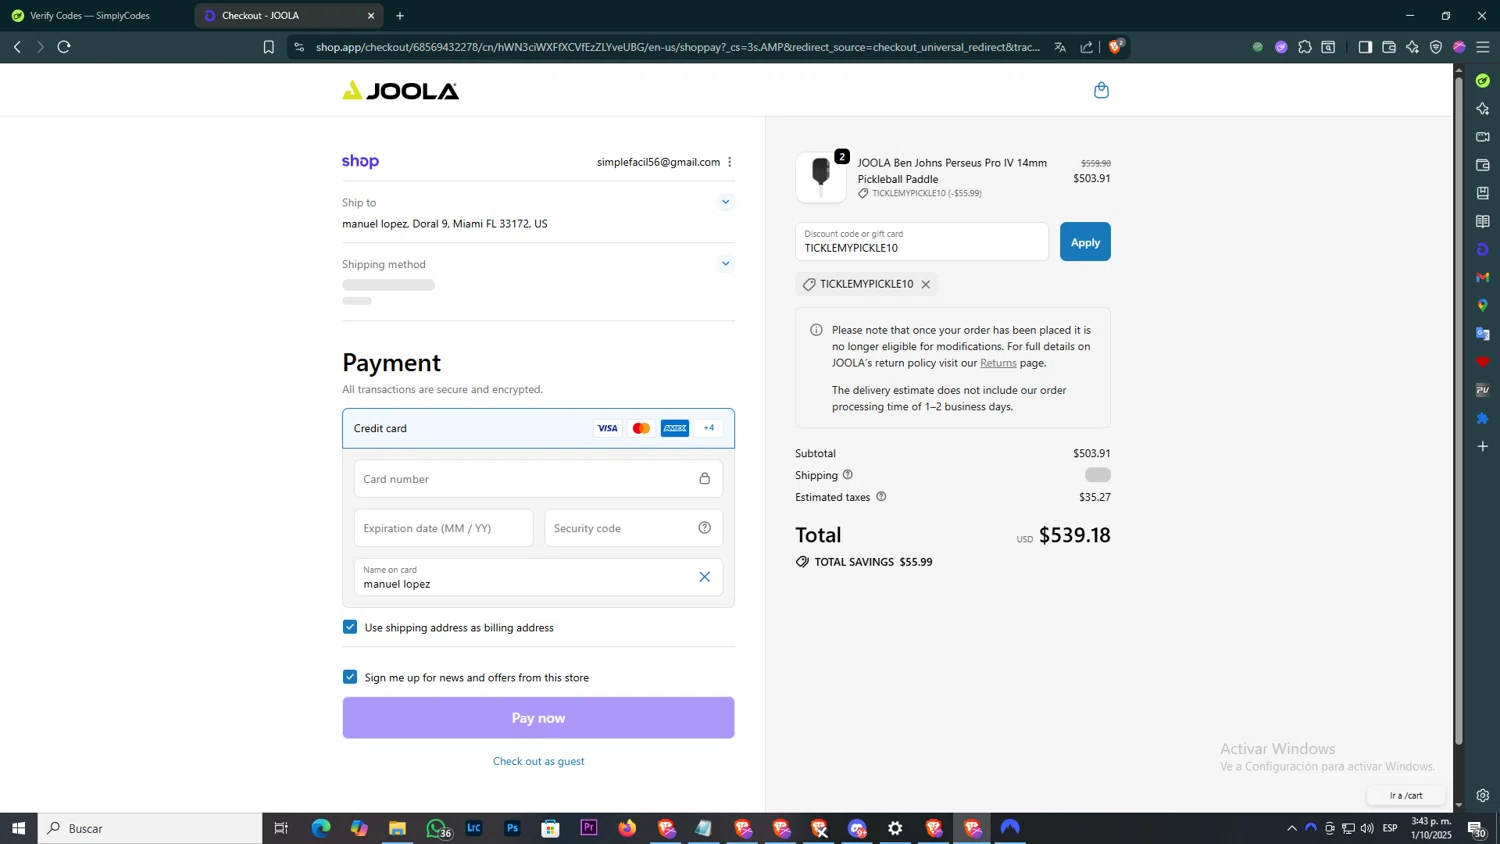Open a new browser tab
Screen dimensions: 1500x844
pyautogui.click(x=400, y=16)
